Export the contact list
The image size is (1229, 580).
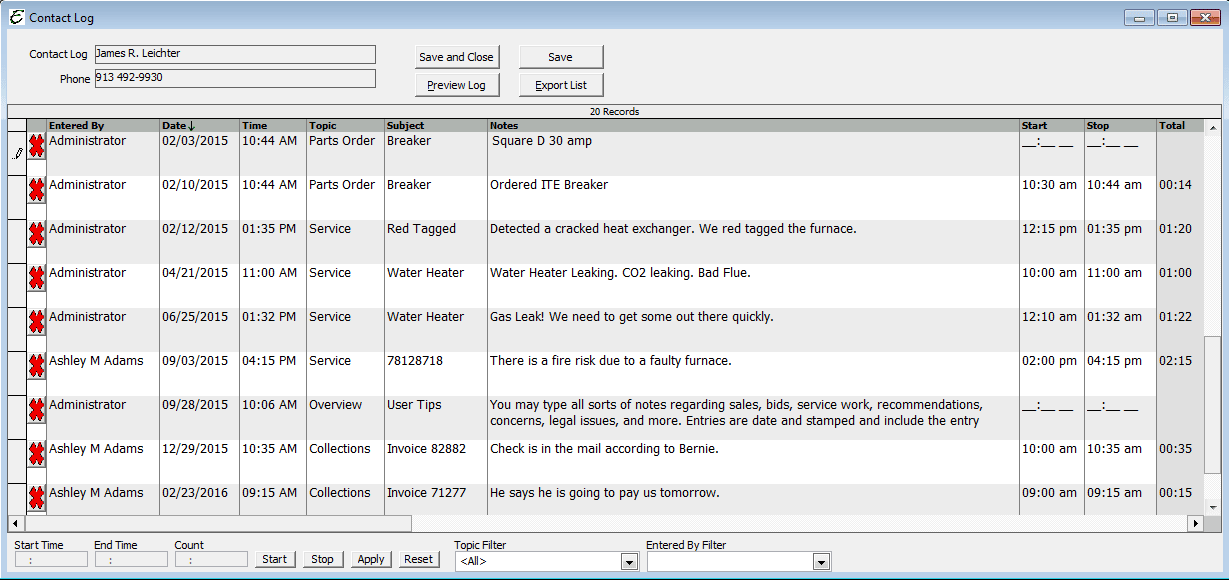[x=560, y=84]
